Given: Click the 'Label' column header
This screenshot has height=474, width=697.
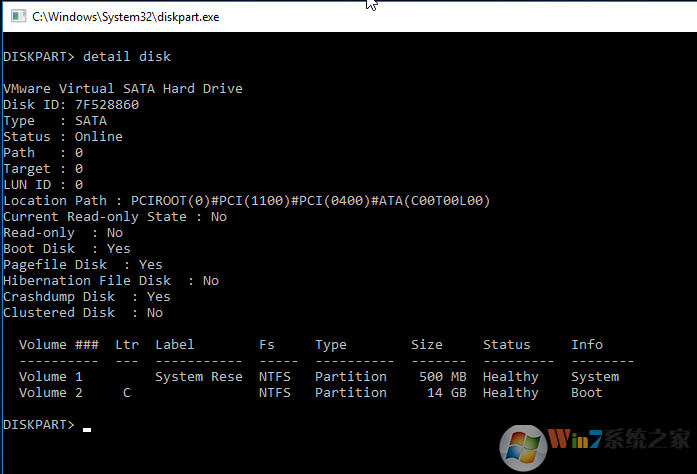Looking at the screenshot, I should tap(175, 345).
